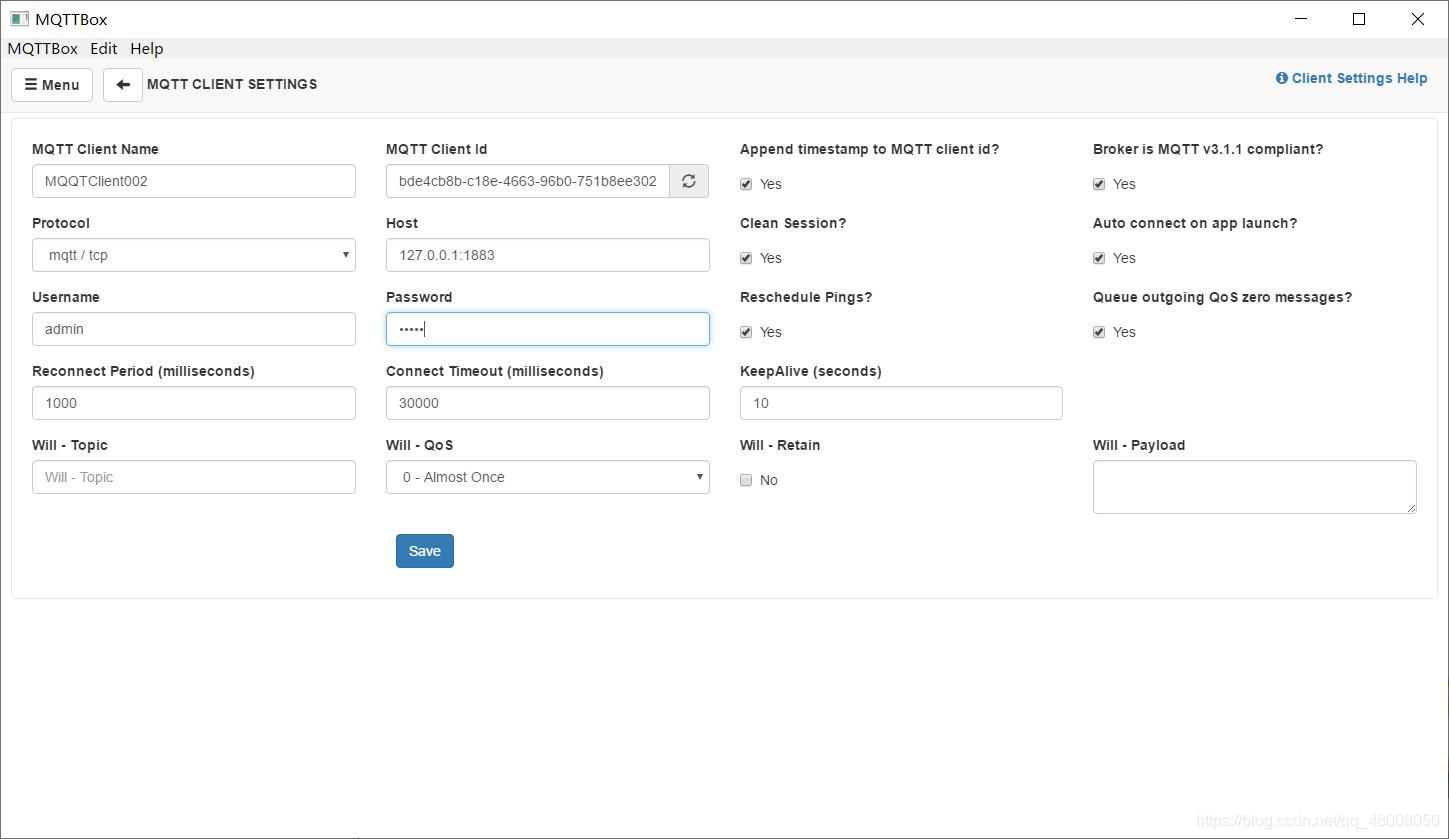Toggle the Reschedule Pings checkbox
The image size is (1449, 839).
pos(746,332)
